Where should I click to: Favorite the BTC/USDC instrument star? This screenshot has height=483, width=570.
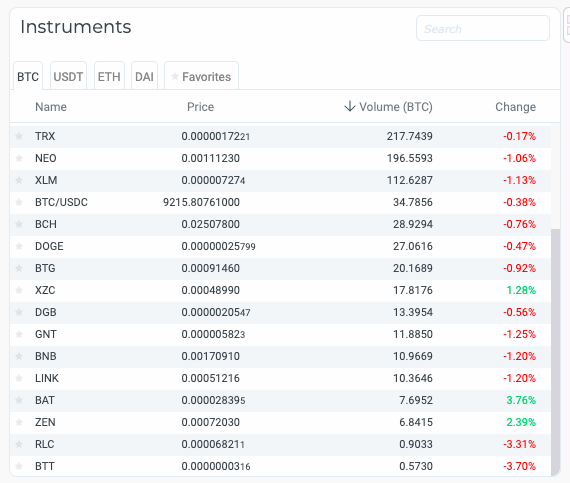(19, 202)
